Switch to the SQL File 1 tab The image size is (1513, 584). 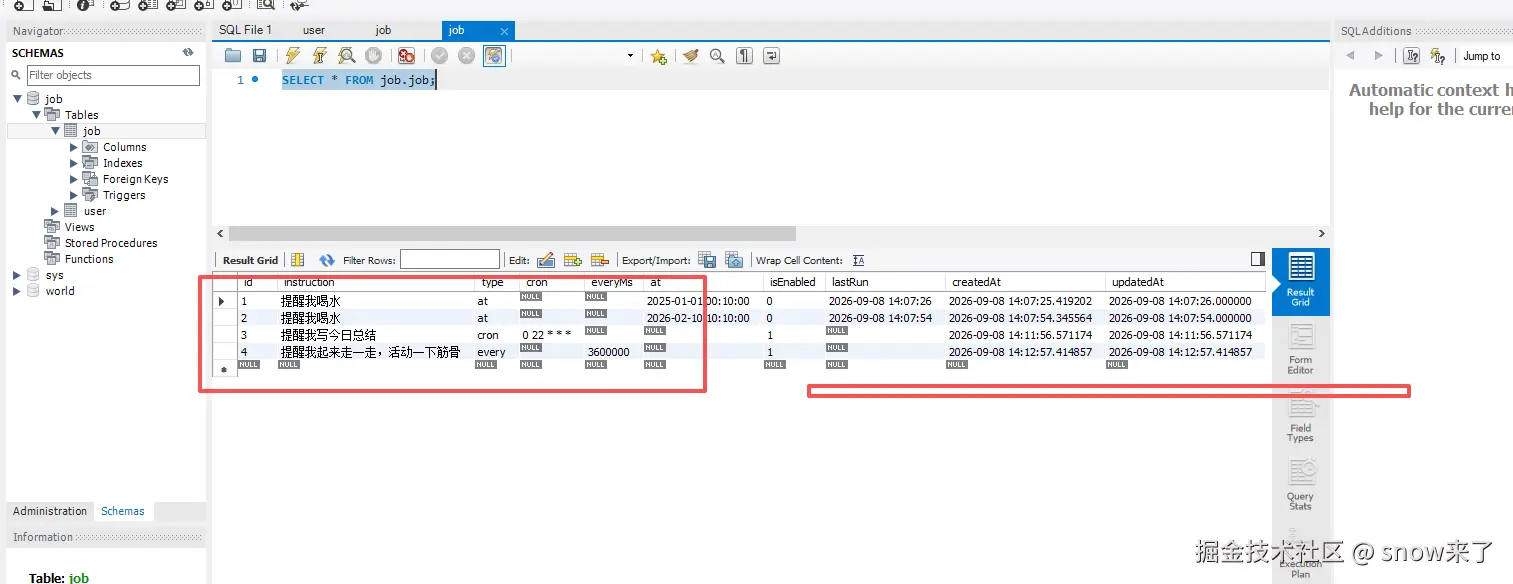[245, 30]
